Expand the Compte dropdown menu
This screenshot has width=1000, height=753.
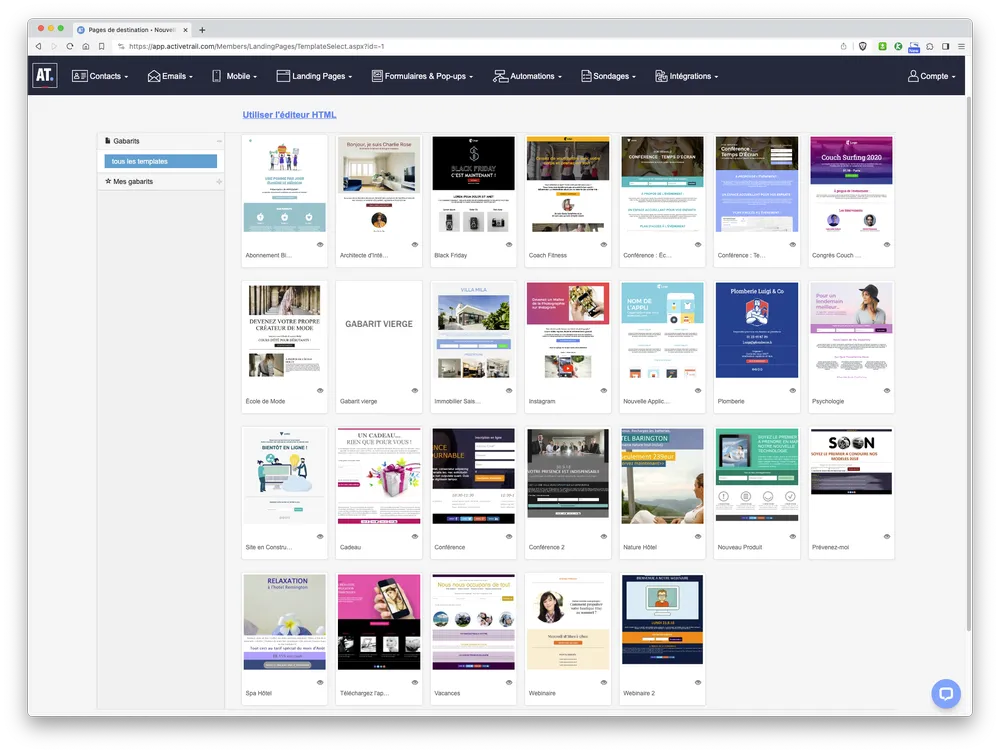pyautogui.click(x=932, y=75)
